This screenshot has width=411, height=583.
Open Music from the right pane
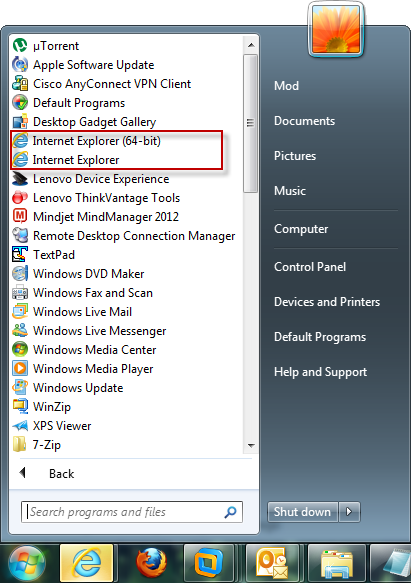(290, 191)
